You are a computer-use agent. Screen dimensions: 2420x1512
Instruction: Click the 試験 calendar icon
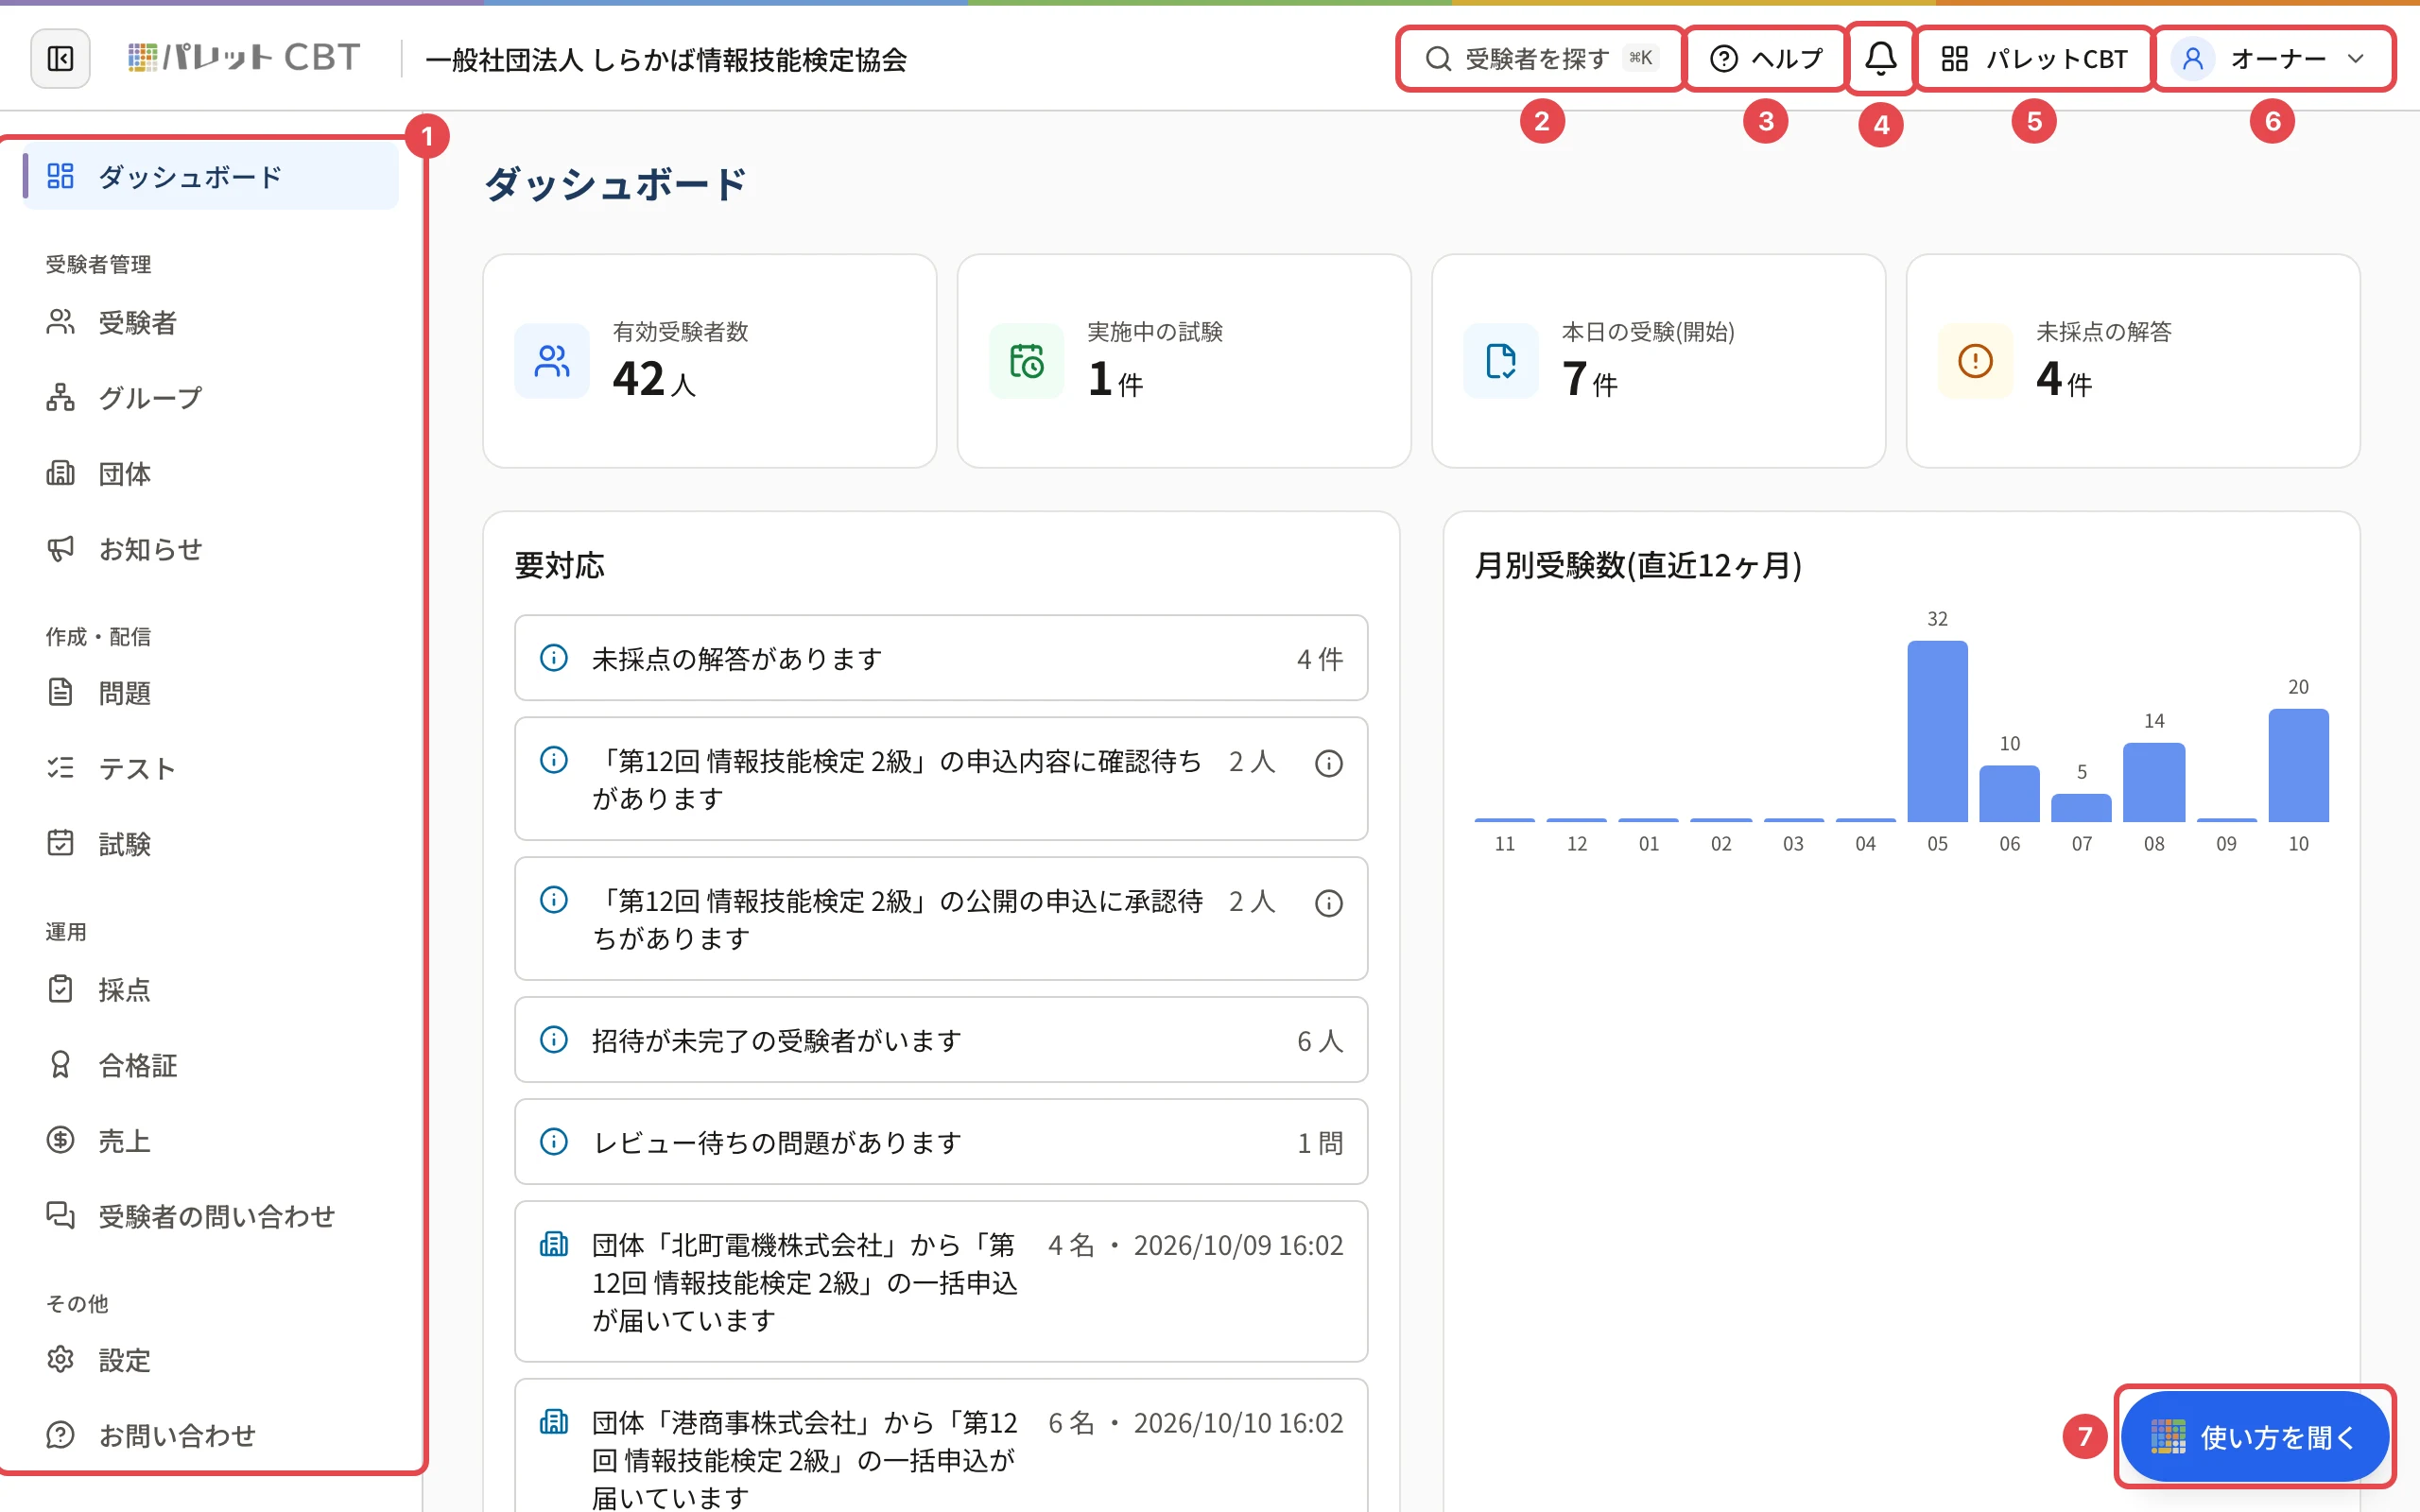tap(60, 843)
